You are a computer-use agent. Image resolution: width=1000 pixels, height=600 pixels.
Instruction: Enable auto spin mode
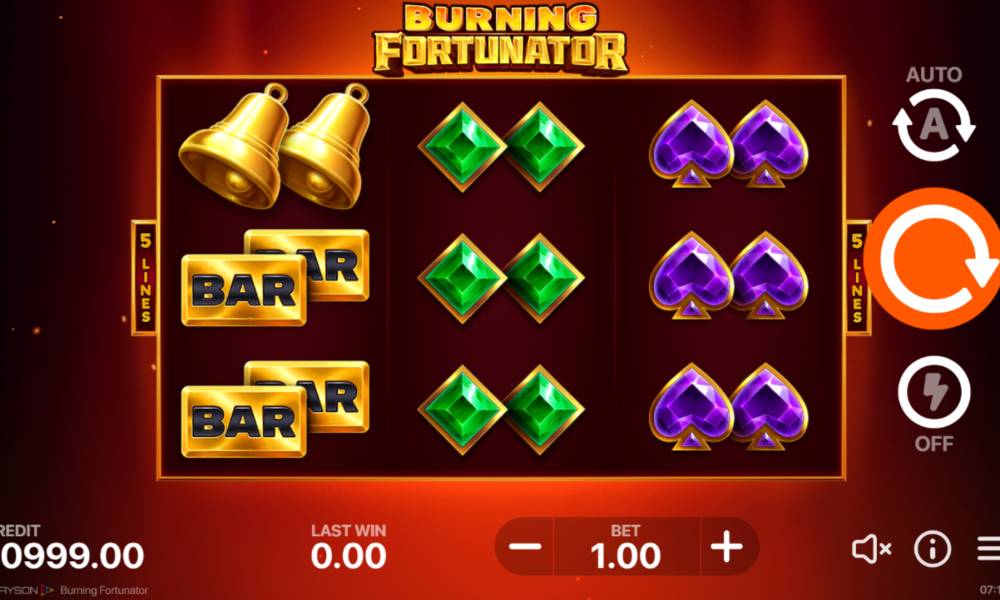pyautogui.click(x=934, y=124)
